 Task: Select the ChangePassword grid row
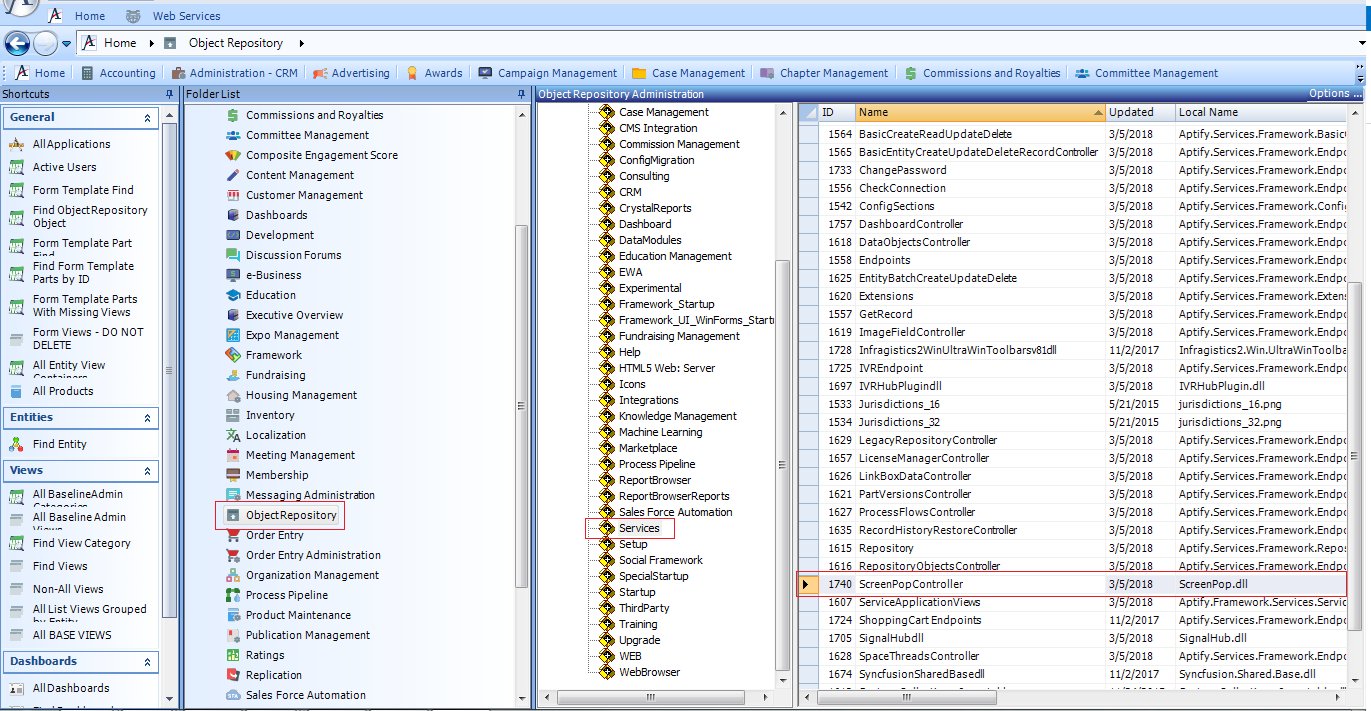pyautogui.click(x=1072, y=170)
